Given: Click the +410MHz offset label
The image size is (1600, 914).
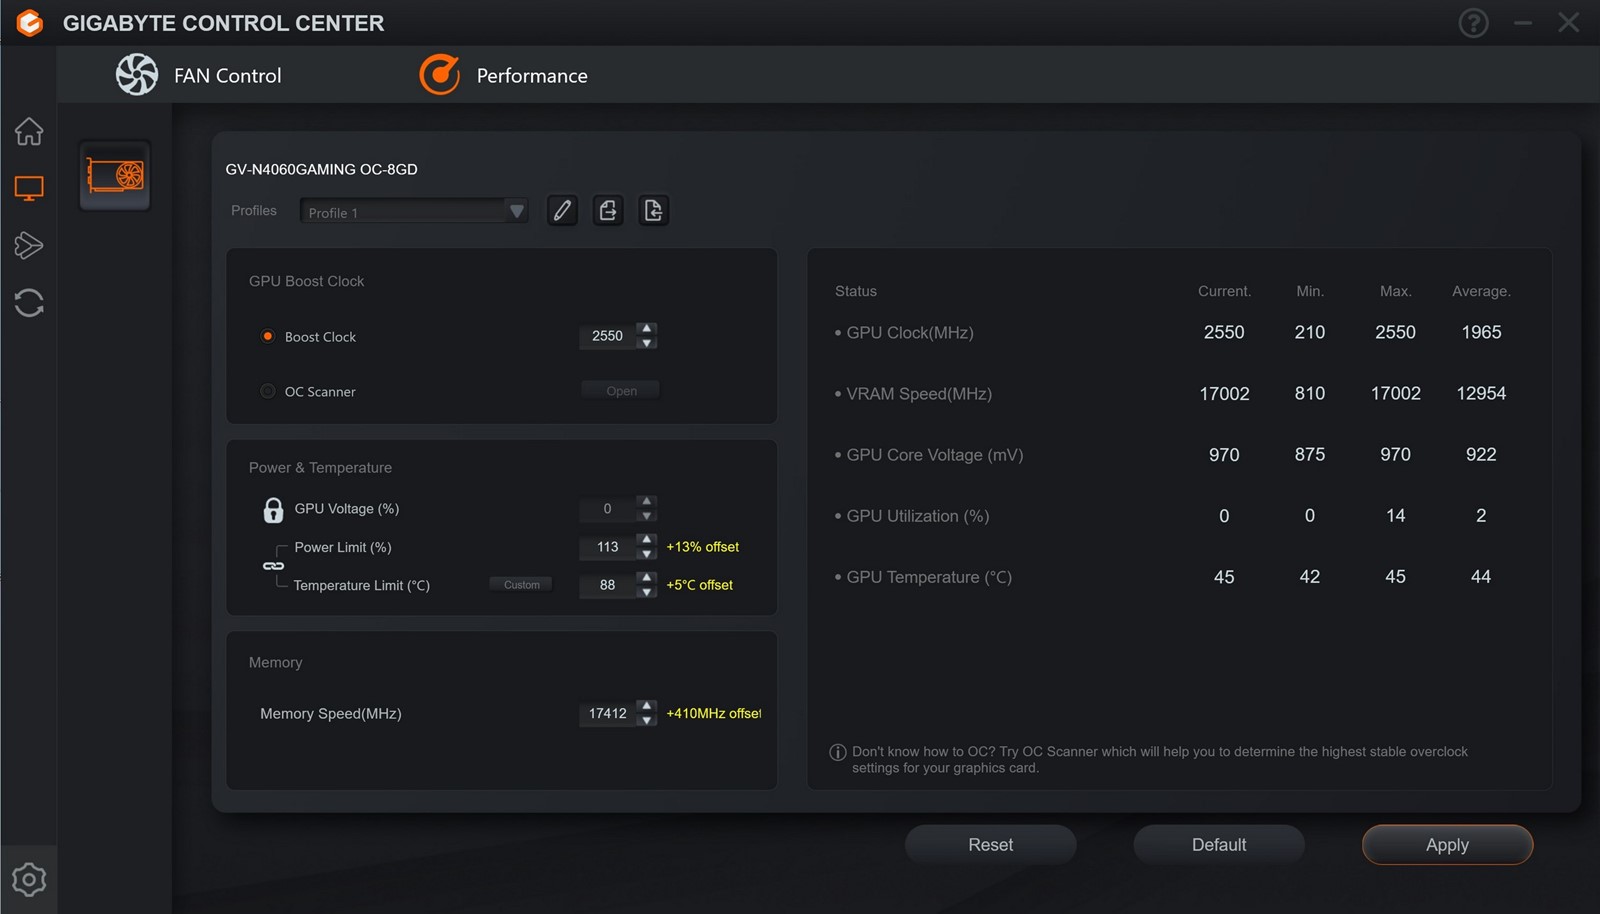Looking at the screenshot, I should coord(714,713).
